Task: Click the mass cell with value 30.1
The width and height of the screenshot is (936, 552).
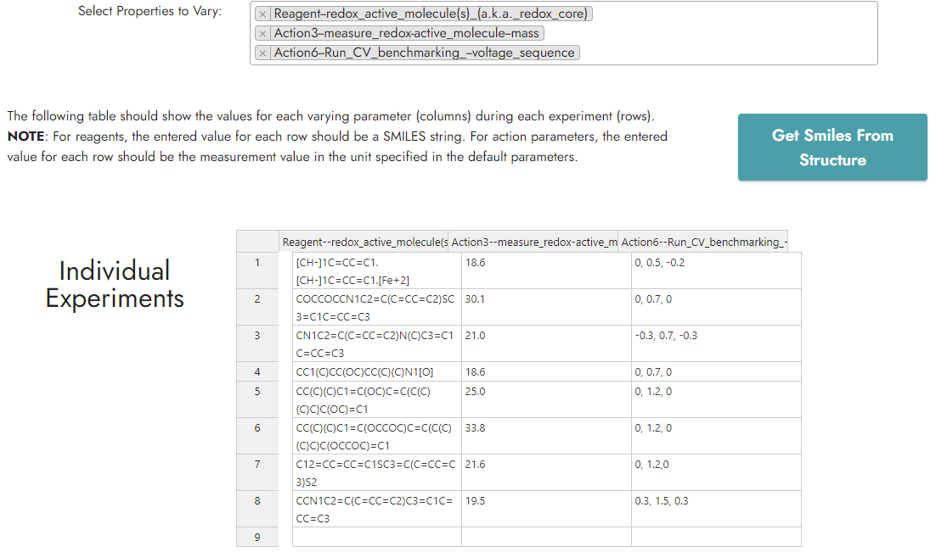Action: [x=545, y=299]
